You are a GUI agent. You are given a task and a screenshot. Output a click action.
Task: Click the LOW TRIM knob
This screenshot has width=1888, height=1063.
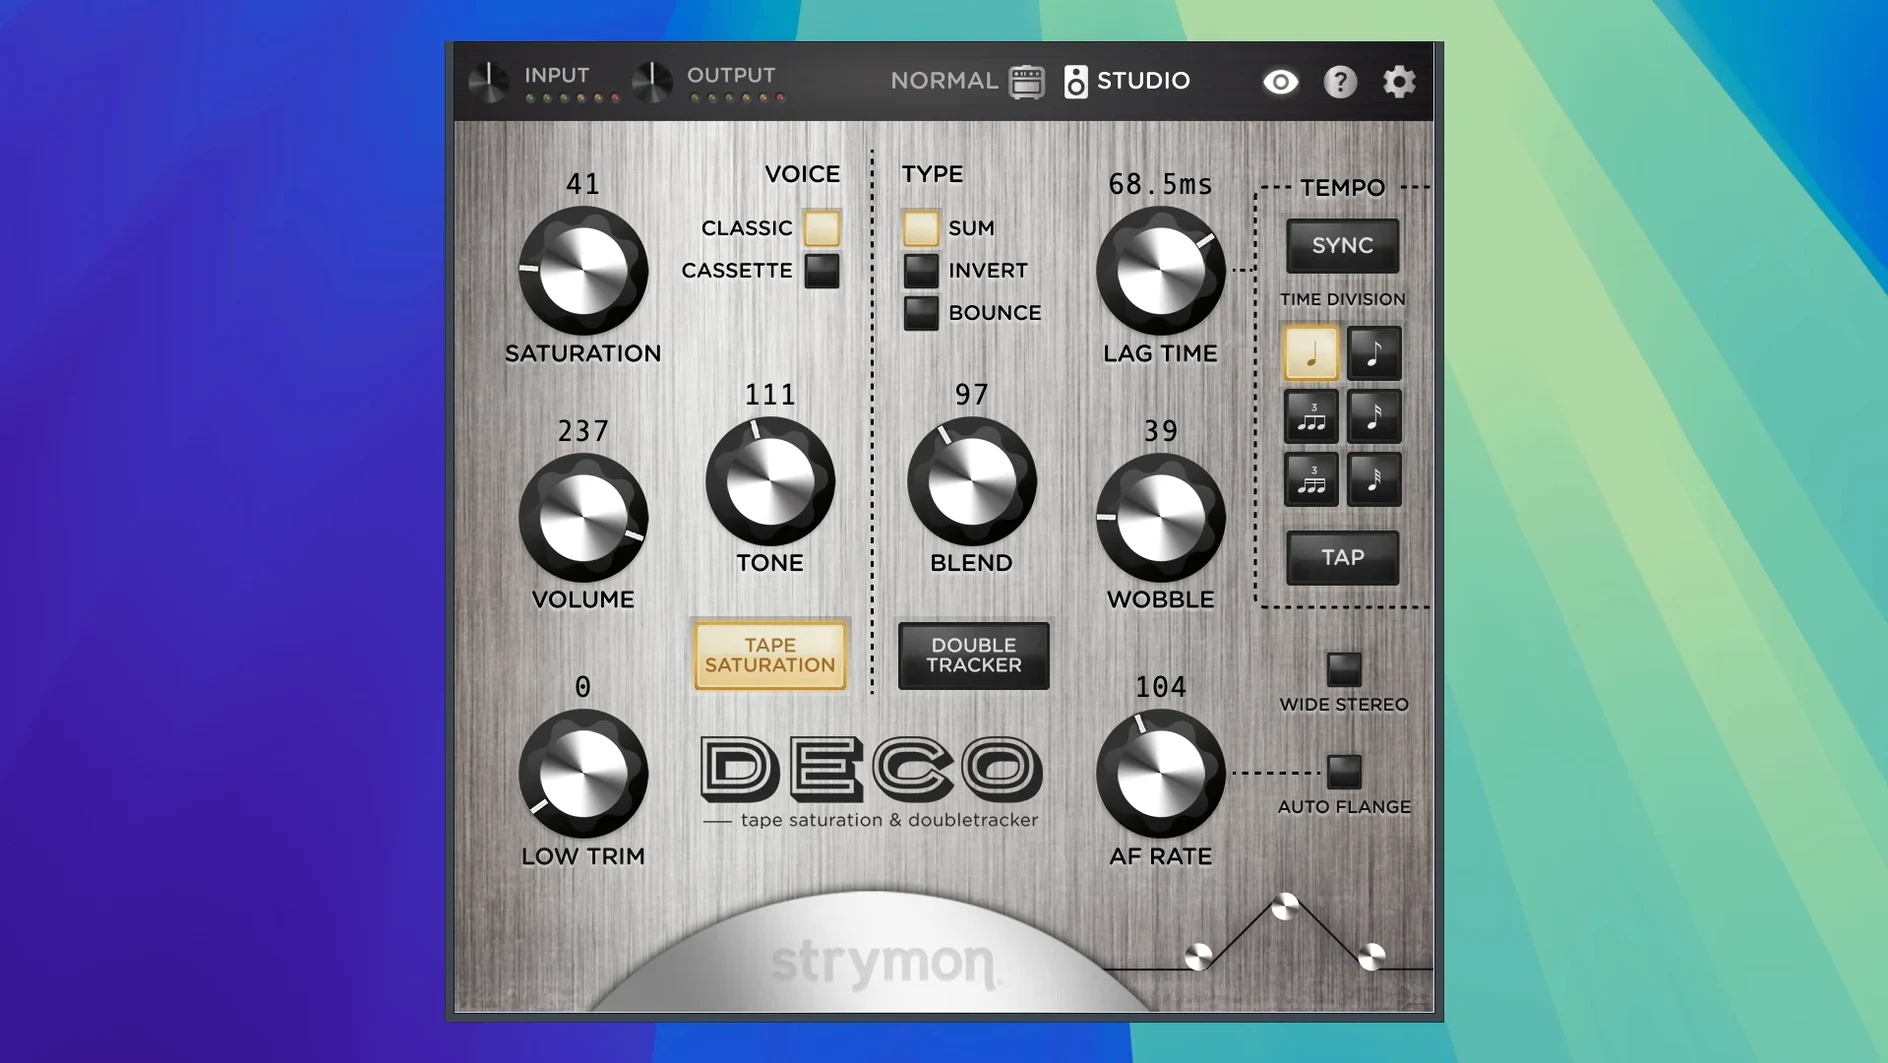[x=583, y=773]
